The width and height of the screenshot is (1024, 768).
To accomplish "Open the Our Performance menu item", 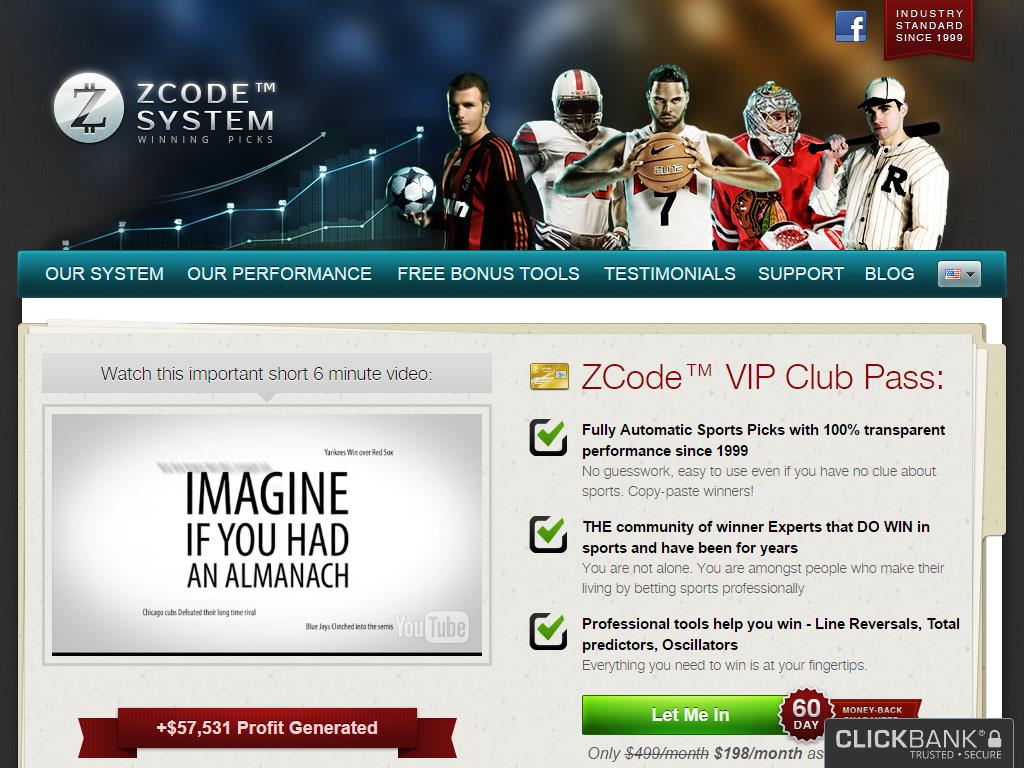I will pos(280,274).
